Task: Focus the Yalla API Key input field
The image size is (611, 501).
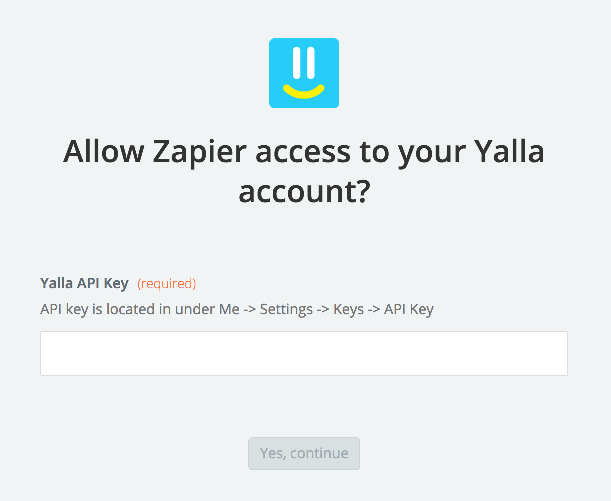Action: point(304,353)
